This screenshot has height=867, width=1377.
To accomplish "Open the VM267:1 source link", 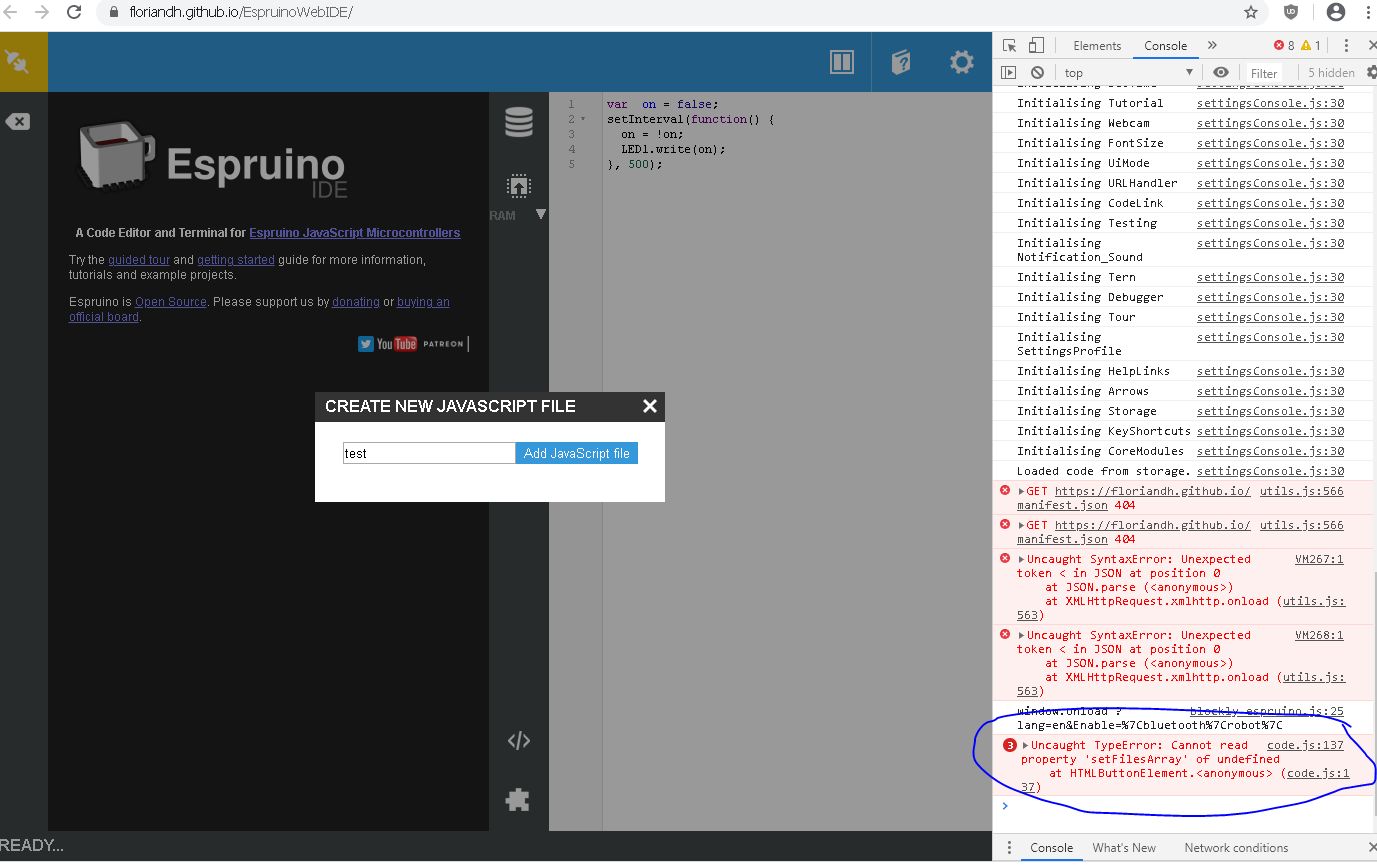I will pos(1319,559).
